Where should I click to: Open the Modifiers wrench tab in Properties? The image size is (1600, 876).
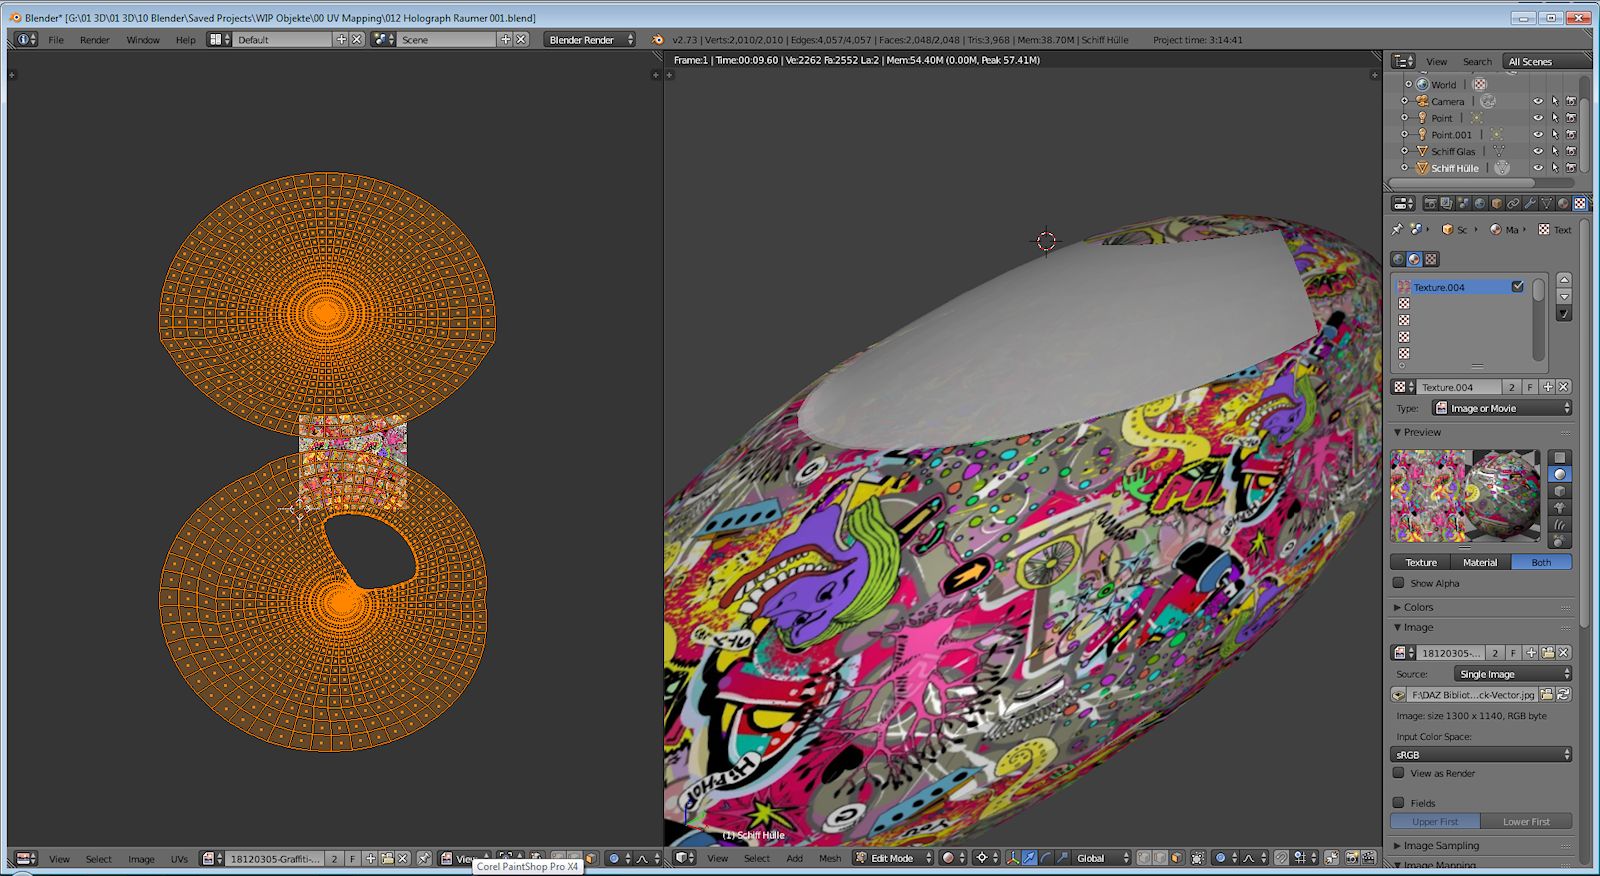click(x=1530, y=203)
